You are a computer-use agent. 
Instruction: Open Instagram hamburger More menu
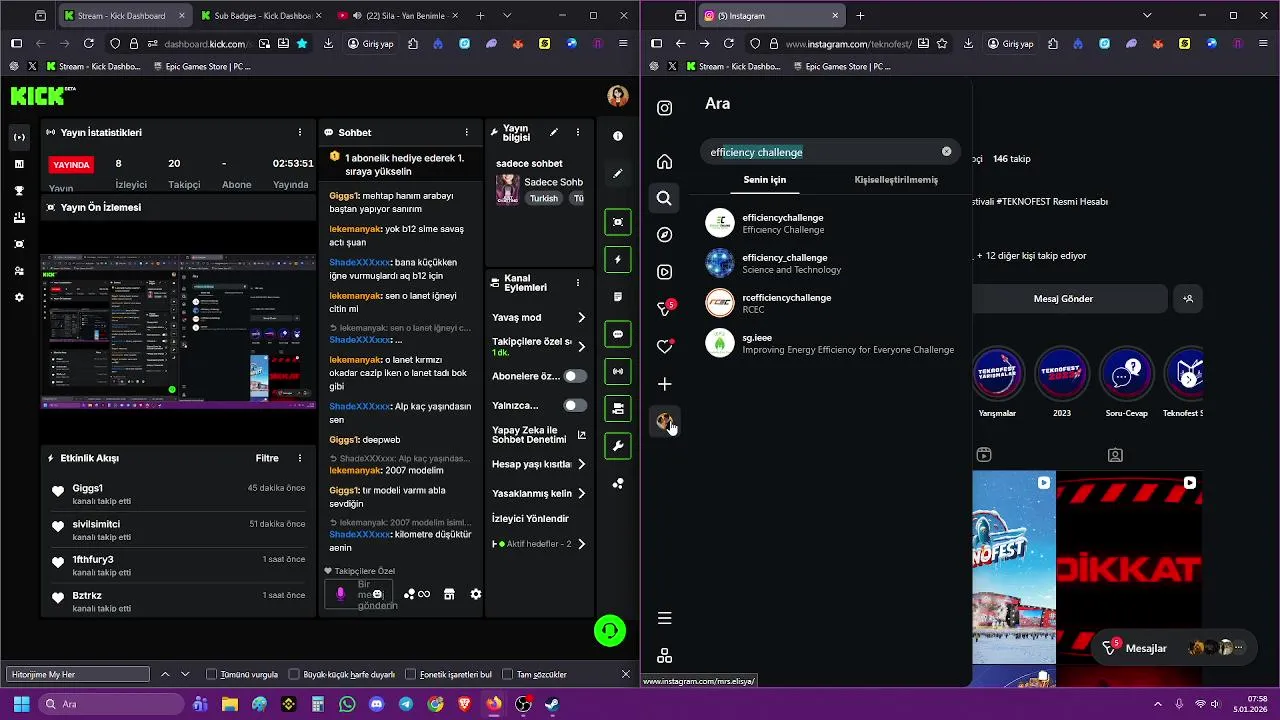coord(664,618)
